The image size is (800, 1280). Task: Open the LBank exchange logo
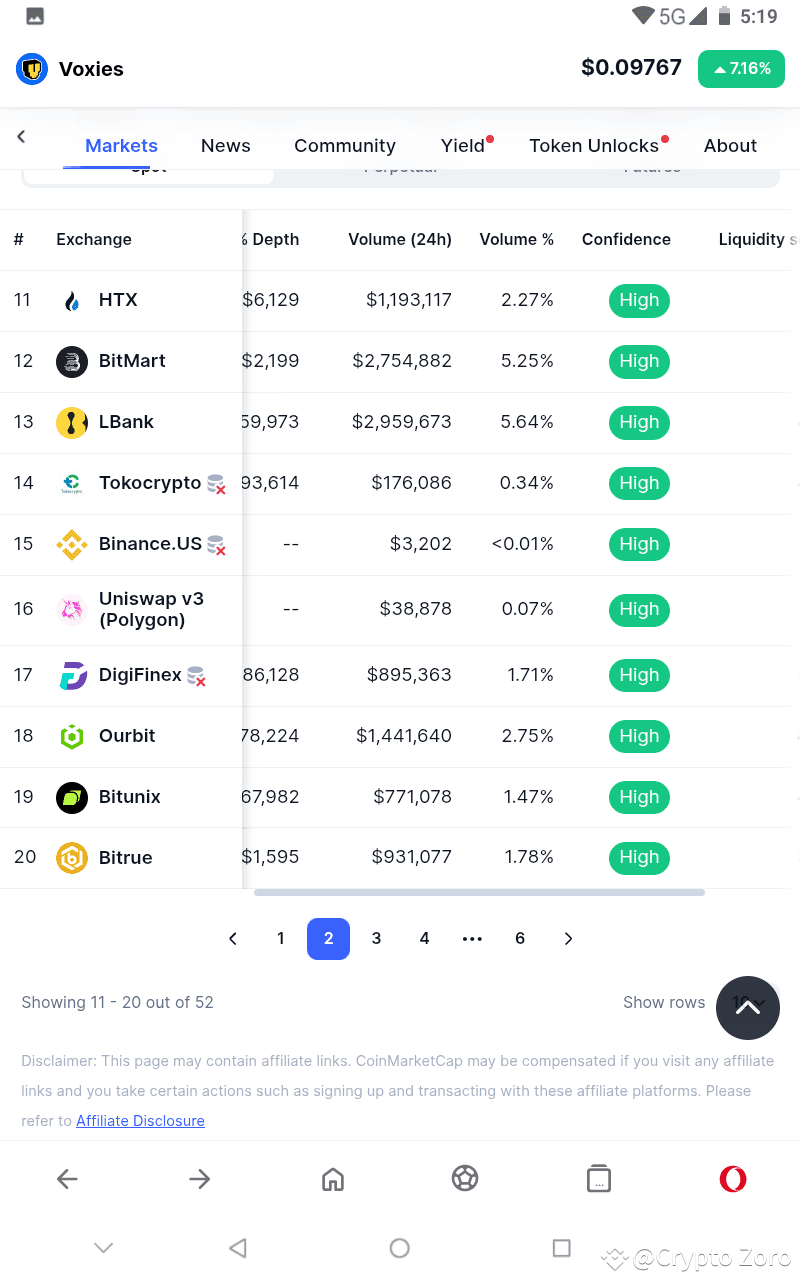click(72, 422)
